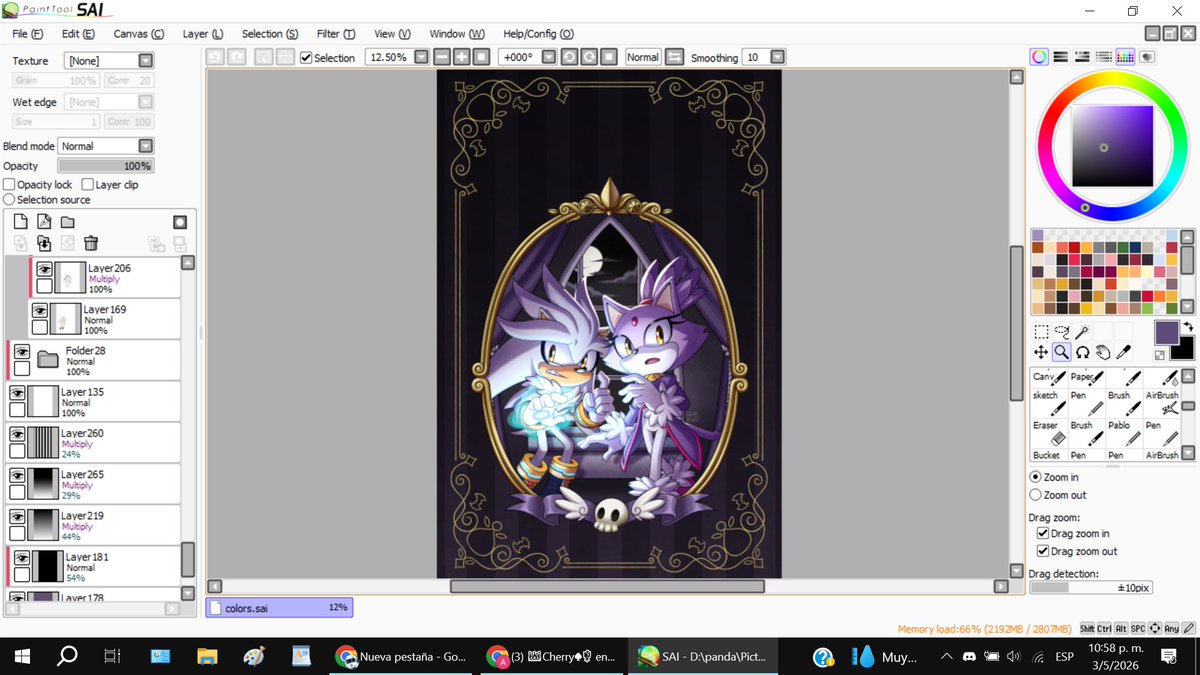Select the Move tool
1200x675 pixels.
pyautogui.click(x=1041, y=352)
